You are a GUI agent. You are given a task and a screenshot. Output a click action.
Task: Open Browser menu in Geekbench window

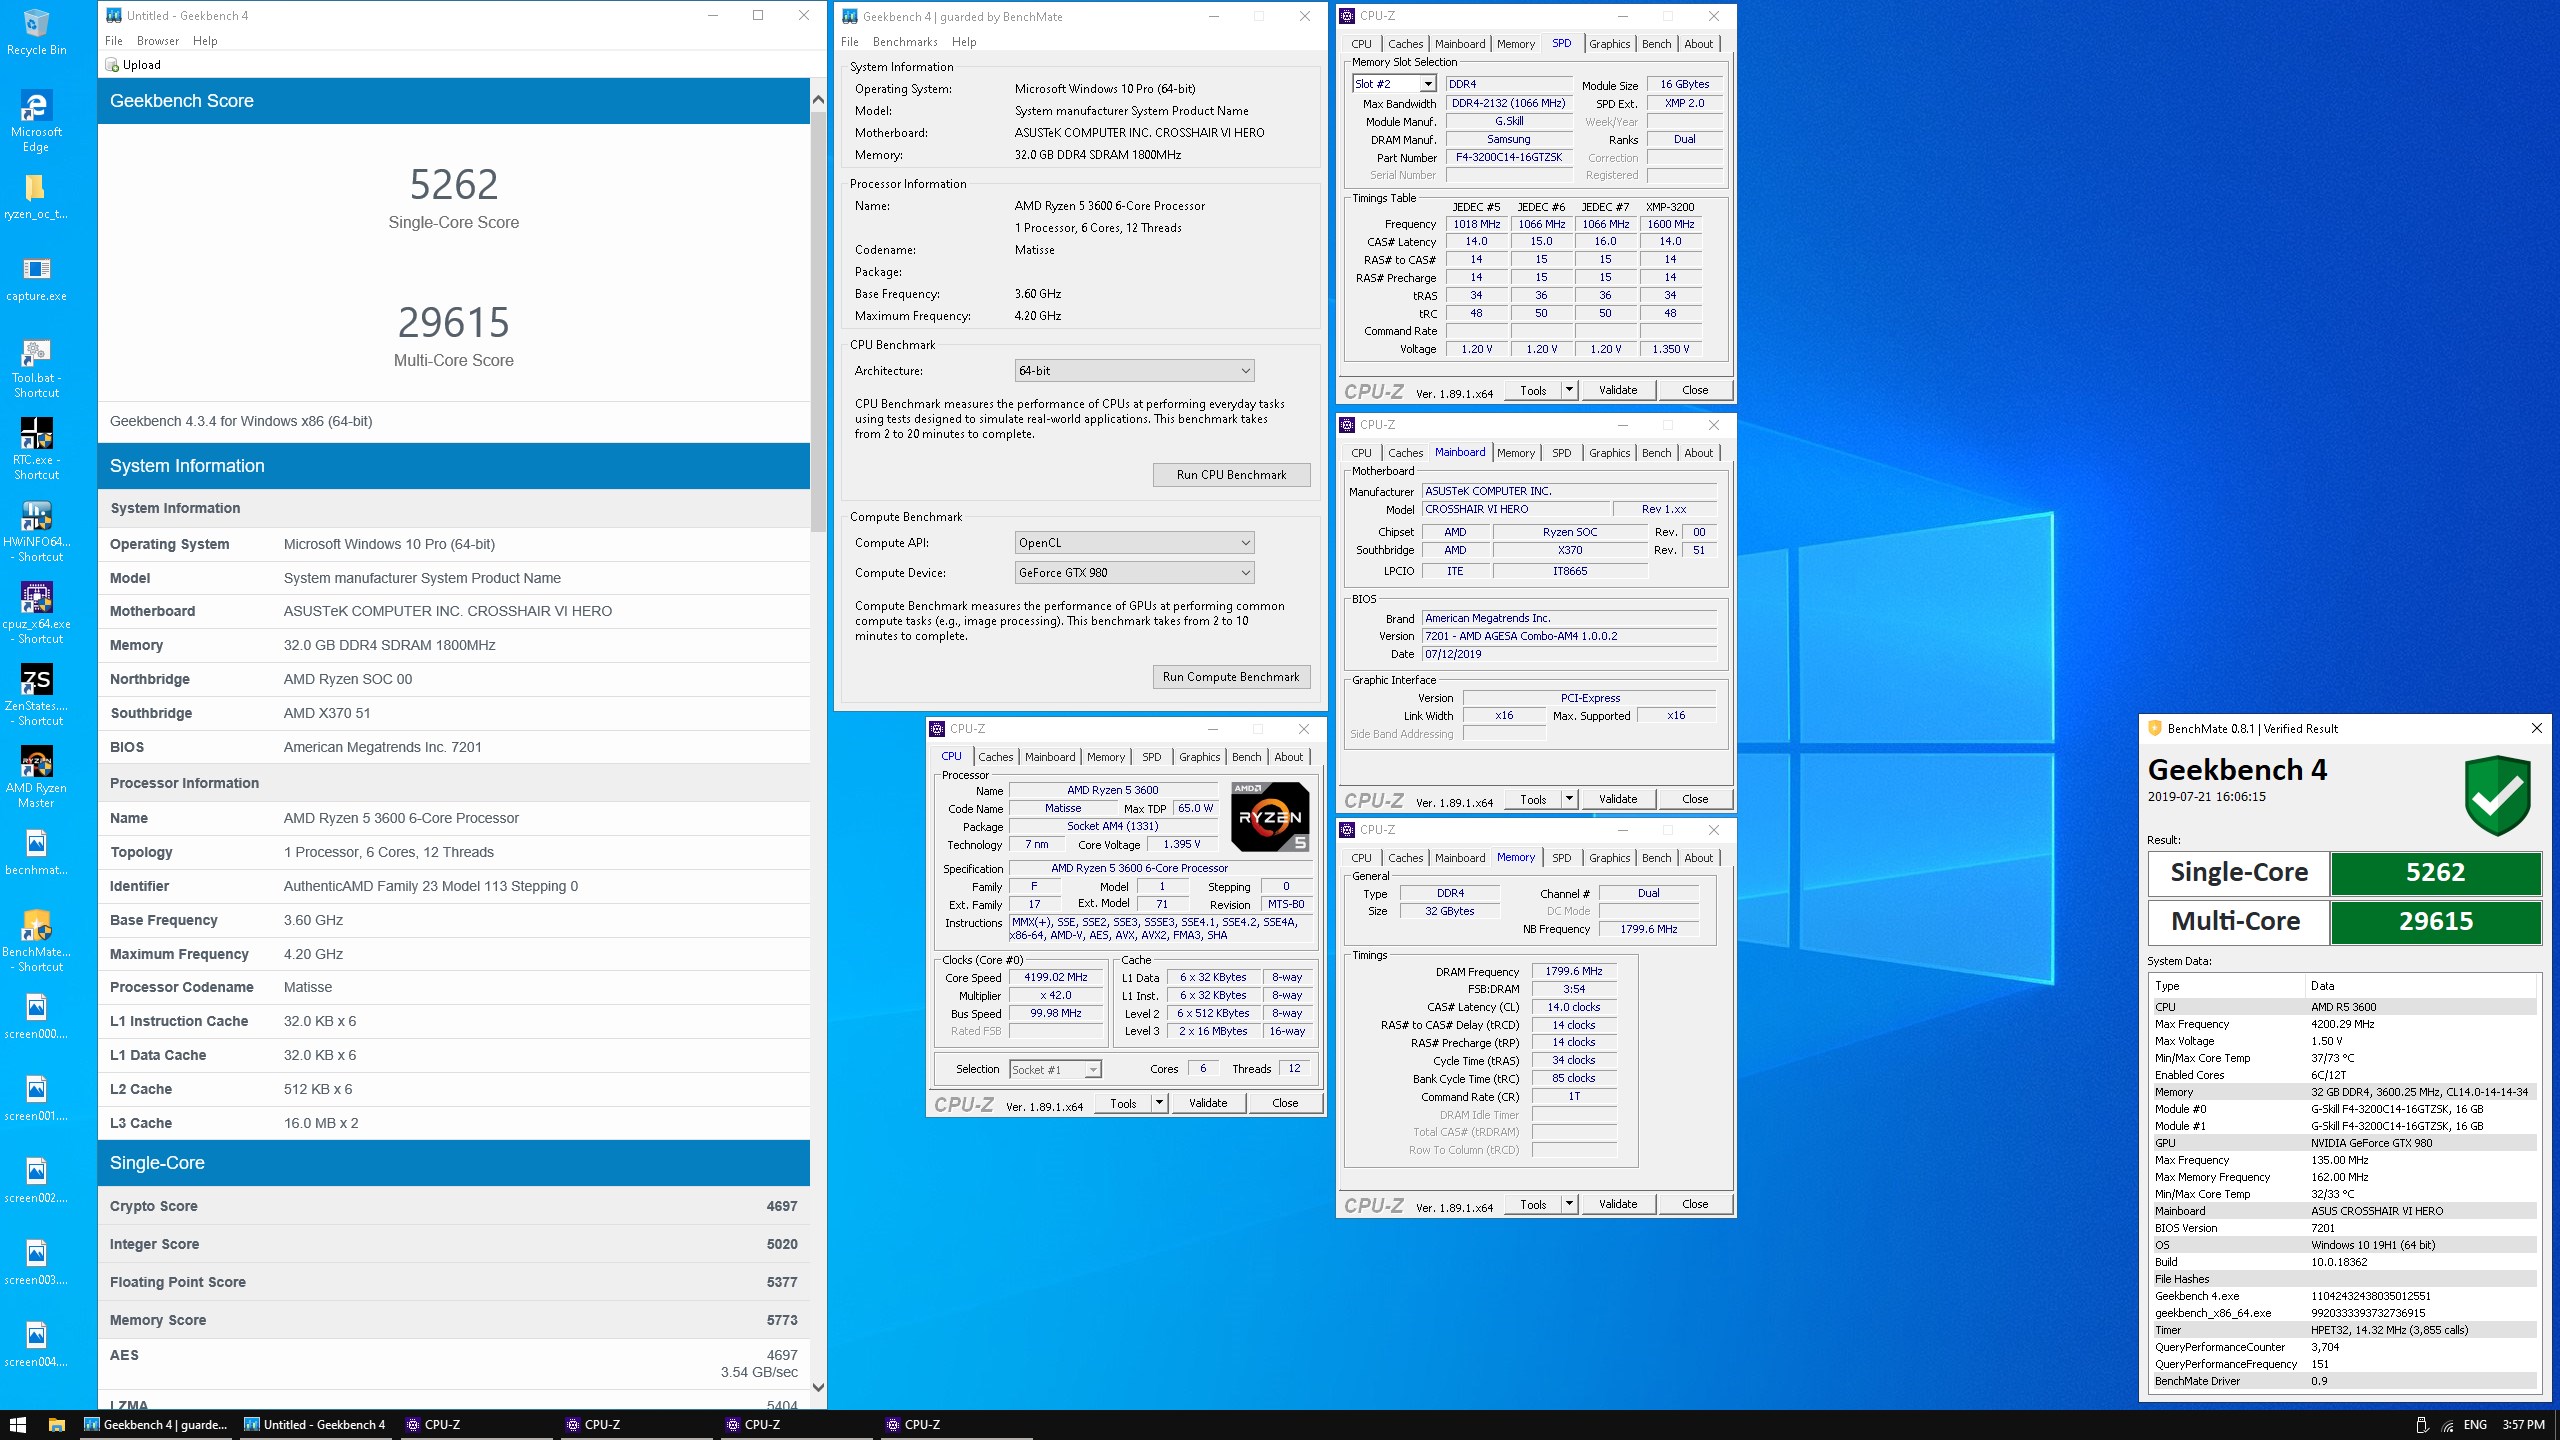(158, 41)
